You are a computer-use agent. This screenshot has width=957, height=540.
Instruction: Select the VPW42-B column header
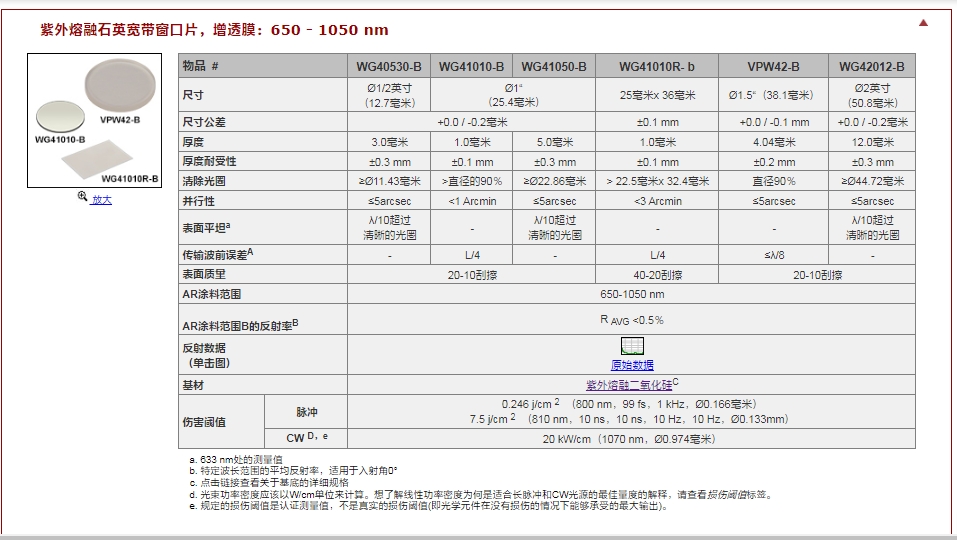tap(773, 67)
